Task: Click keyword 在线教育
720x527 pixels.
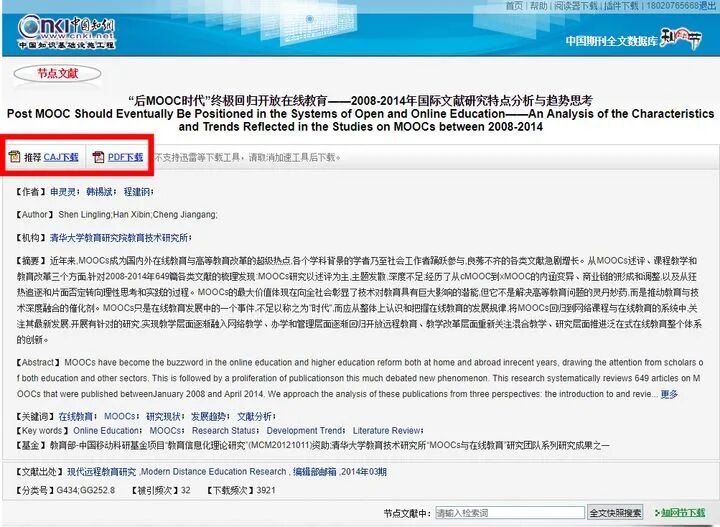Action: point(76,416)
